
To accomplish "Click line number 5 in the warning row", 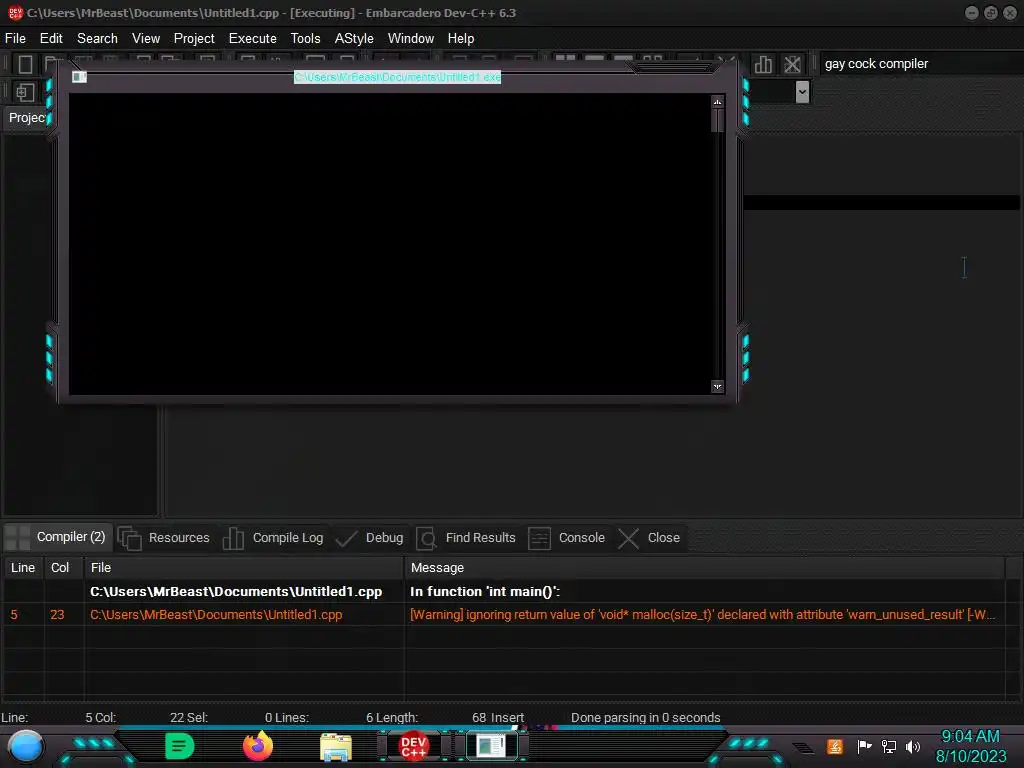I will (14, 615).
